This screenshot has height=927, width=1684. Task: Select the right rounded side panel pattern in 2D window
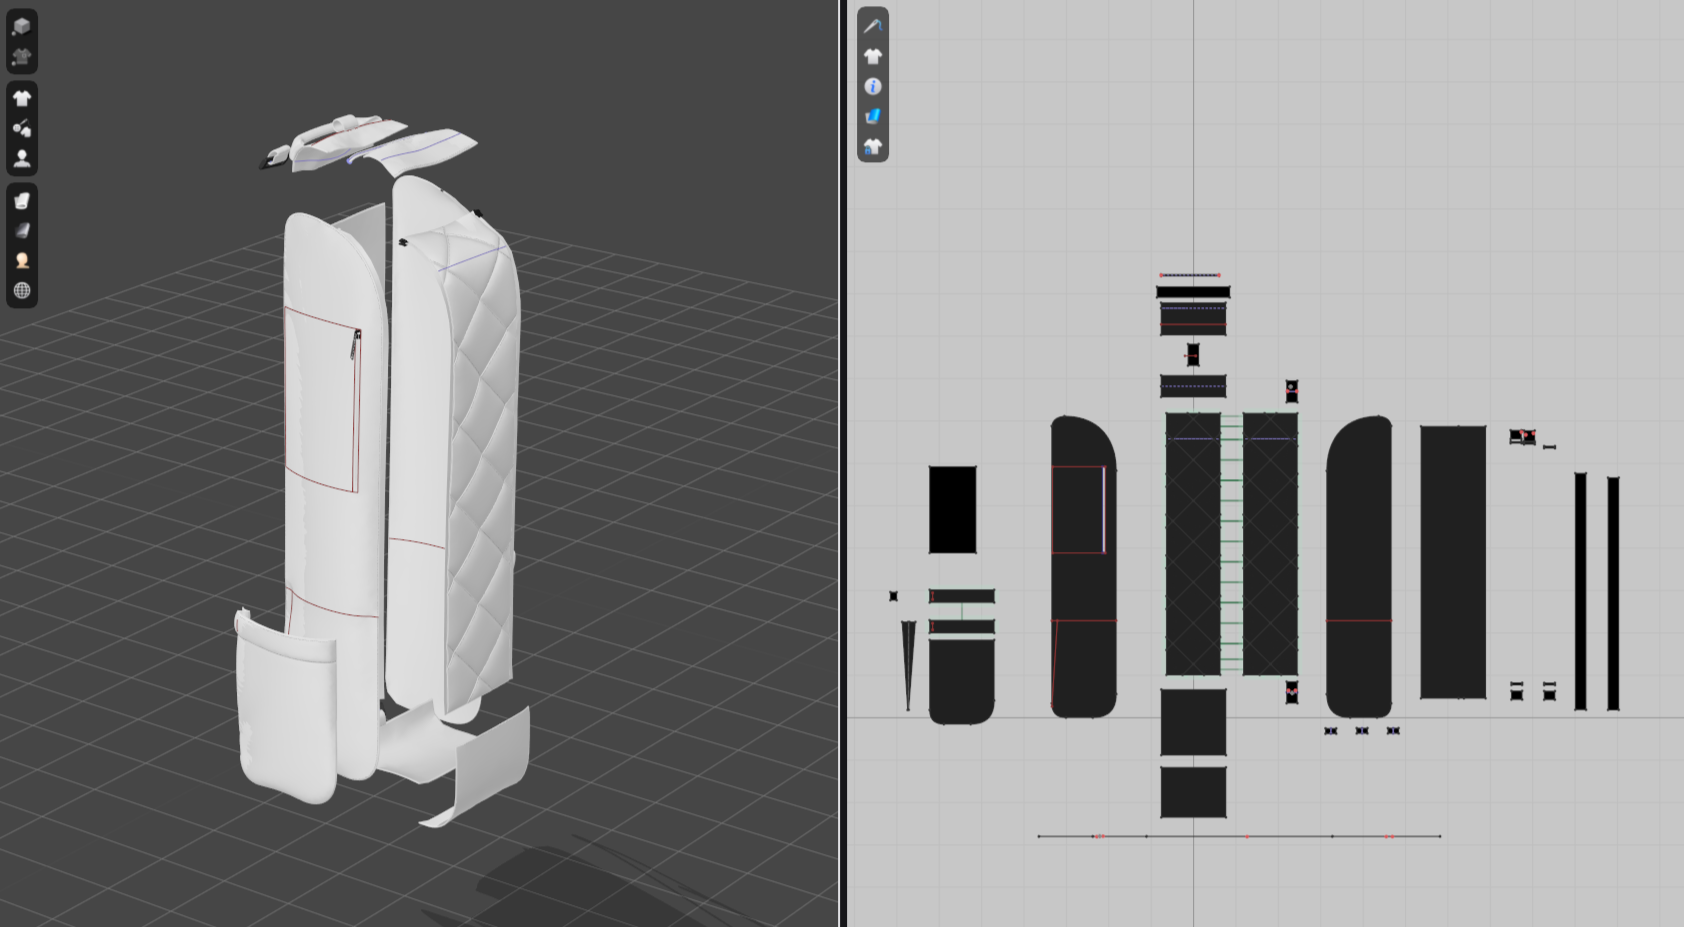(x=1359, y=567)
